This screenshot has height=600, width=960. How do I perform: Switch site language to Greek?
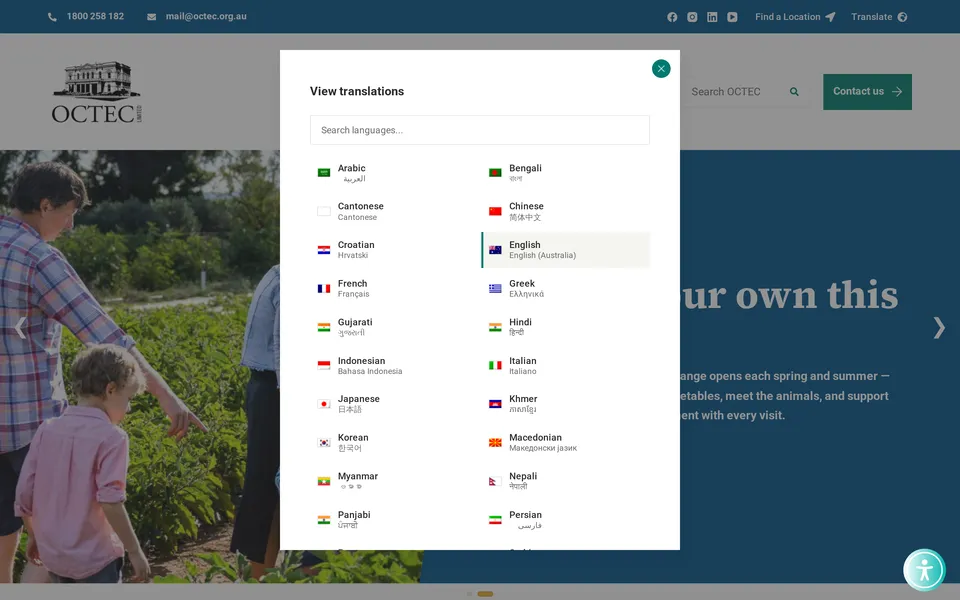[566, 288]
